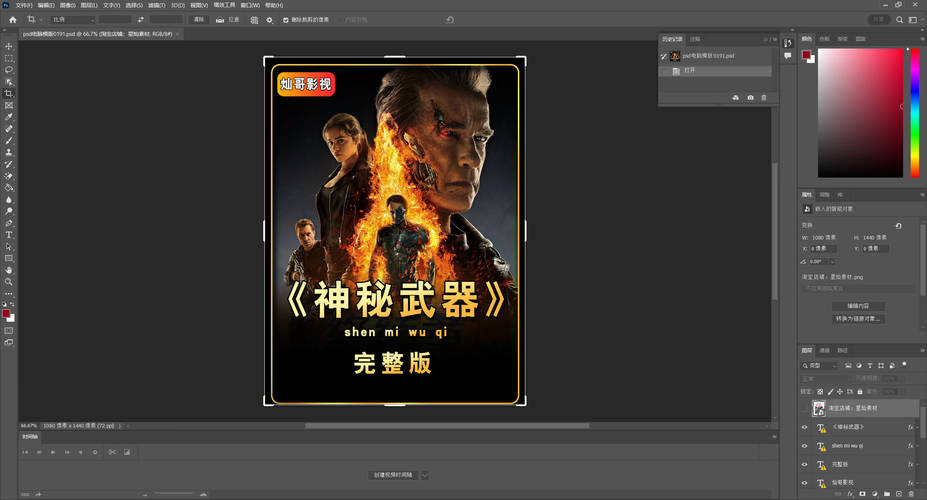
Task: Open the crop ratio preset dropdown
Action: (x=73, y=19)
